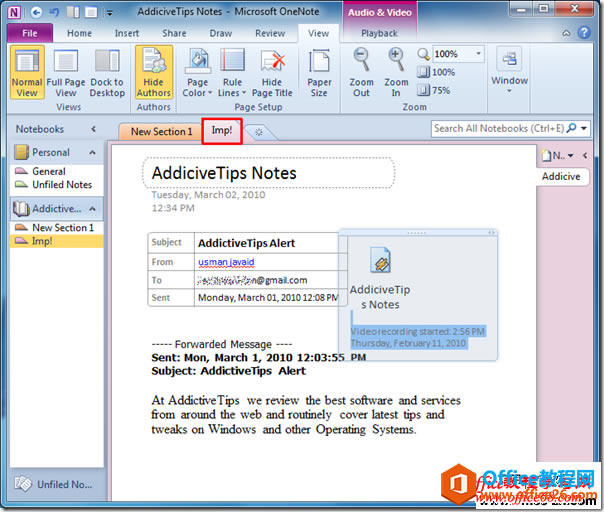Select the Addicive page tab

(561, 176)
